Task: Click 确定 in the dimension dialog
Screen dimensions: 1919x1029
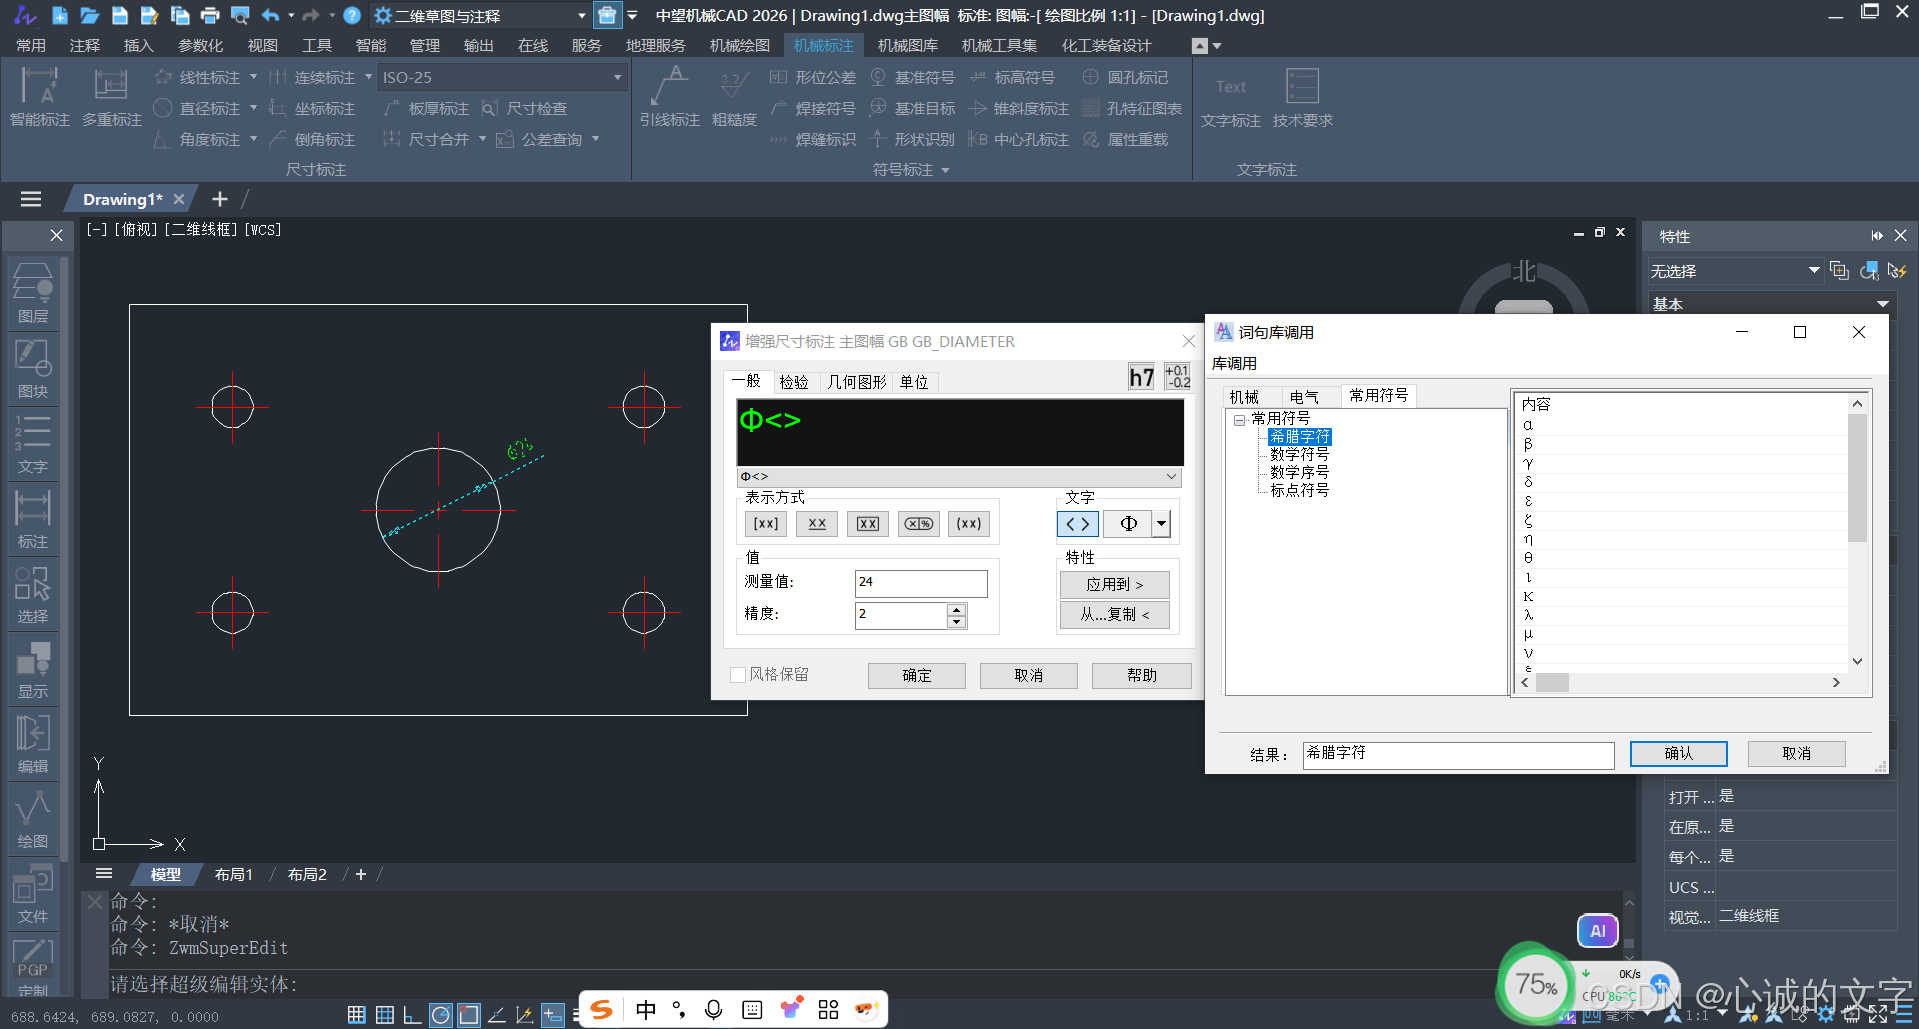Action: coord(917,675)
